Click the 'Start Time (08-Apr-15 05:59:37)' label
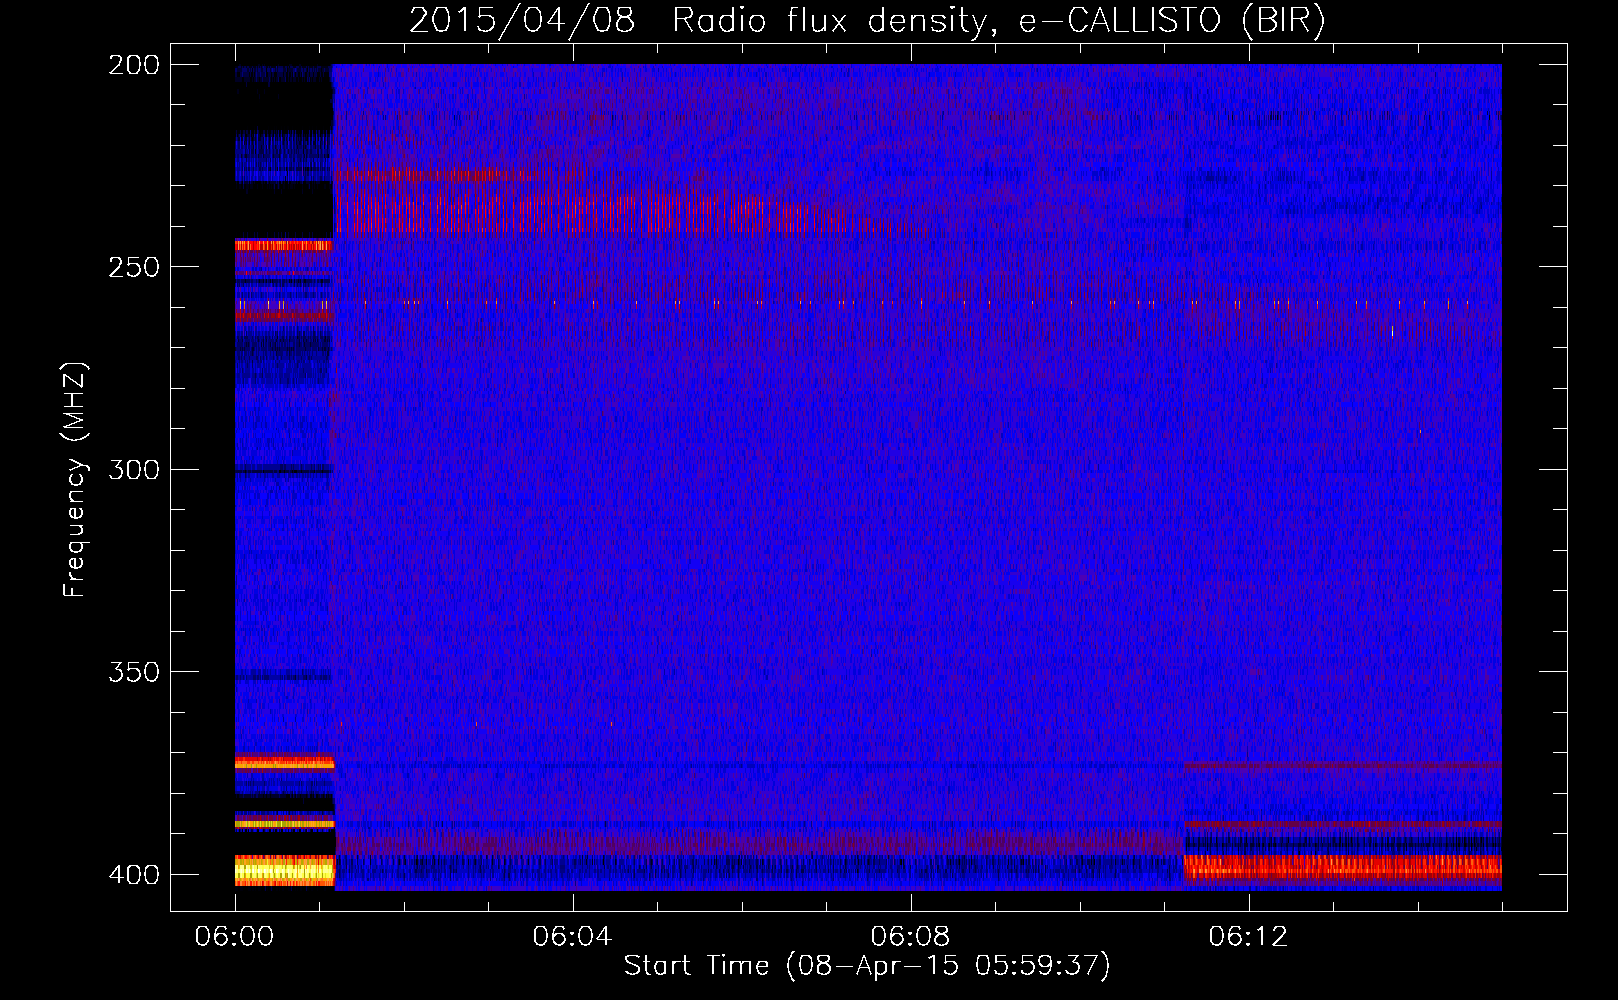This screenshot has width=1618, height=1000. coord(867,966)
